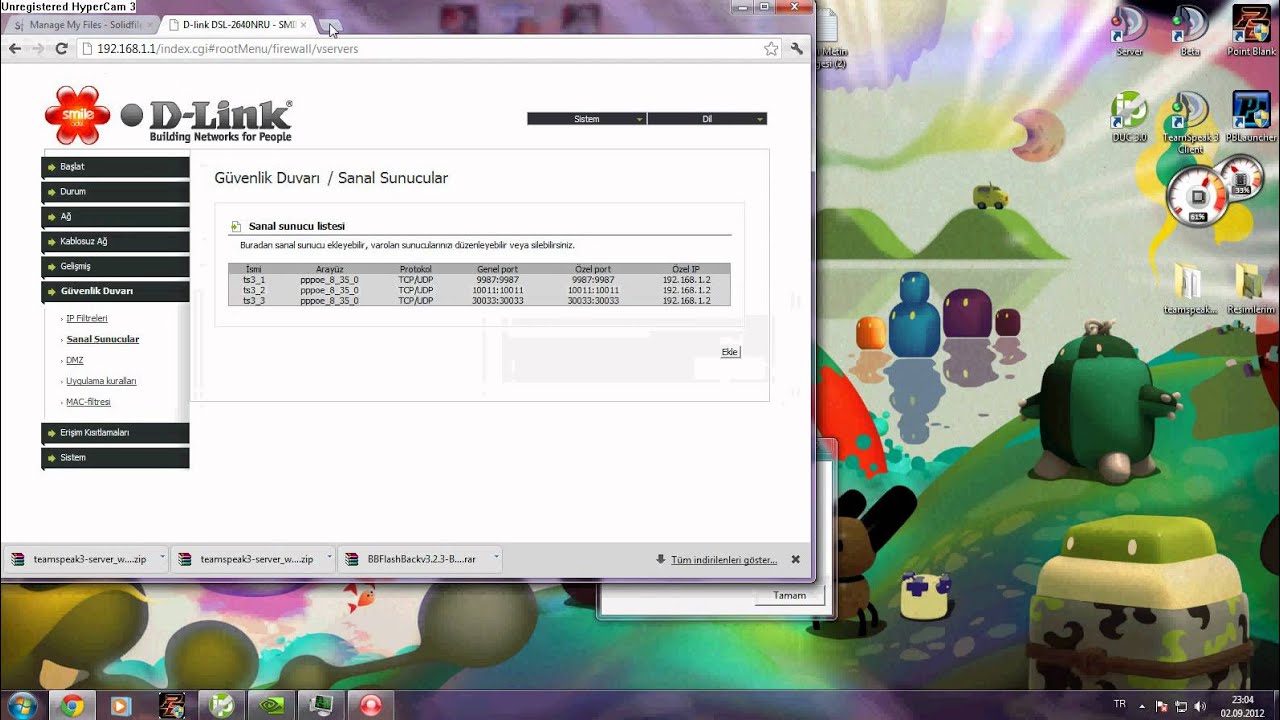This screenshot has height=720, width=1280.
Task: Open the NVIDIA taskbar icon
Action: pos(271,705)
